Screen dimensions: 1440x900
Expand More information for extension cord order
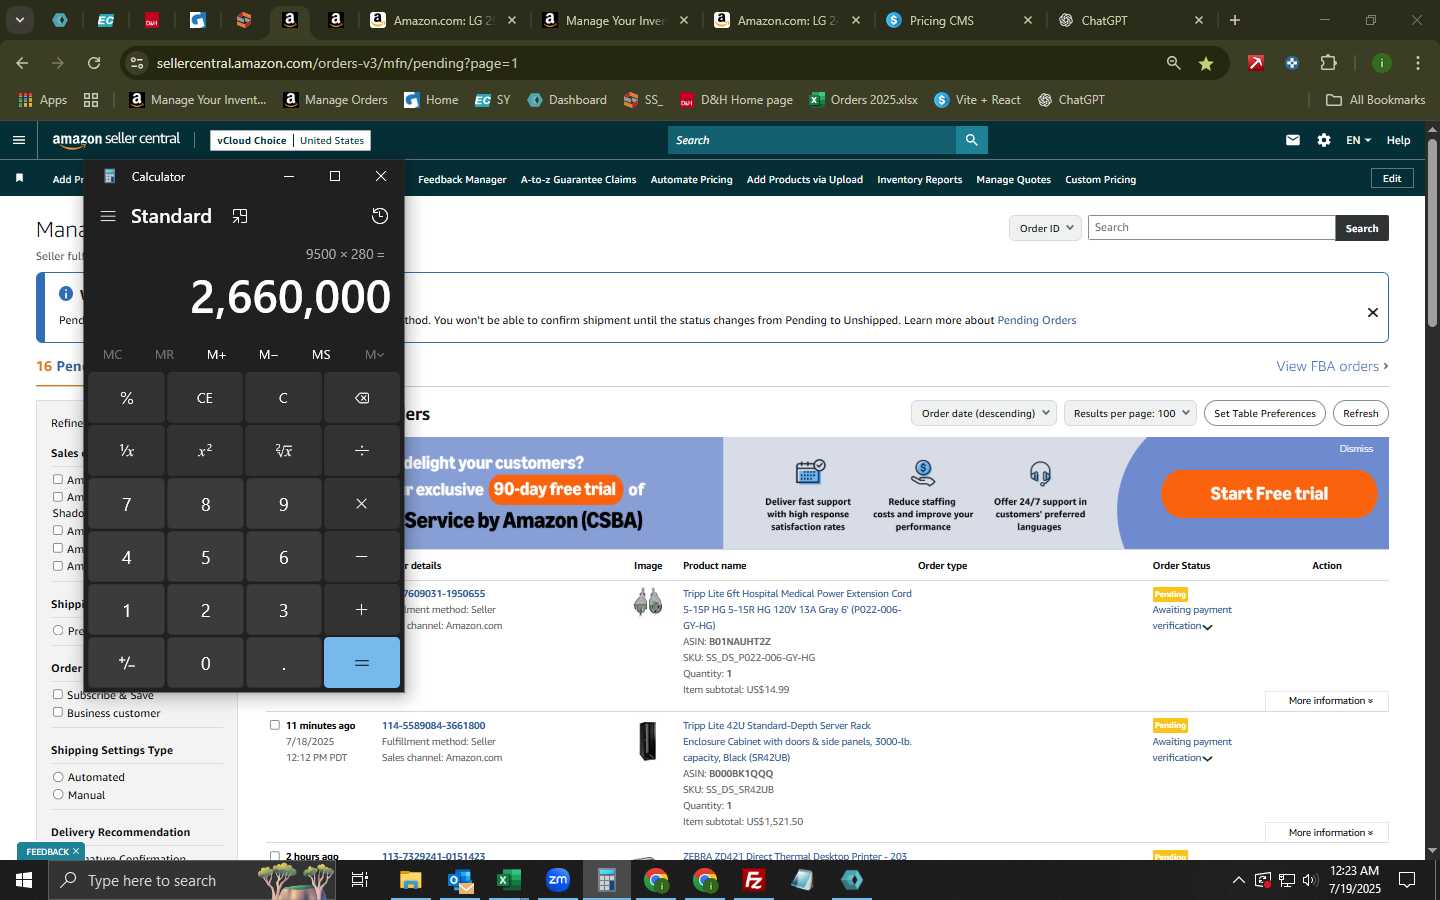point(1326,701)
